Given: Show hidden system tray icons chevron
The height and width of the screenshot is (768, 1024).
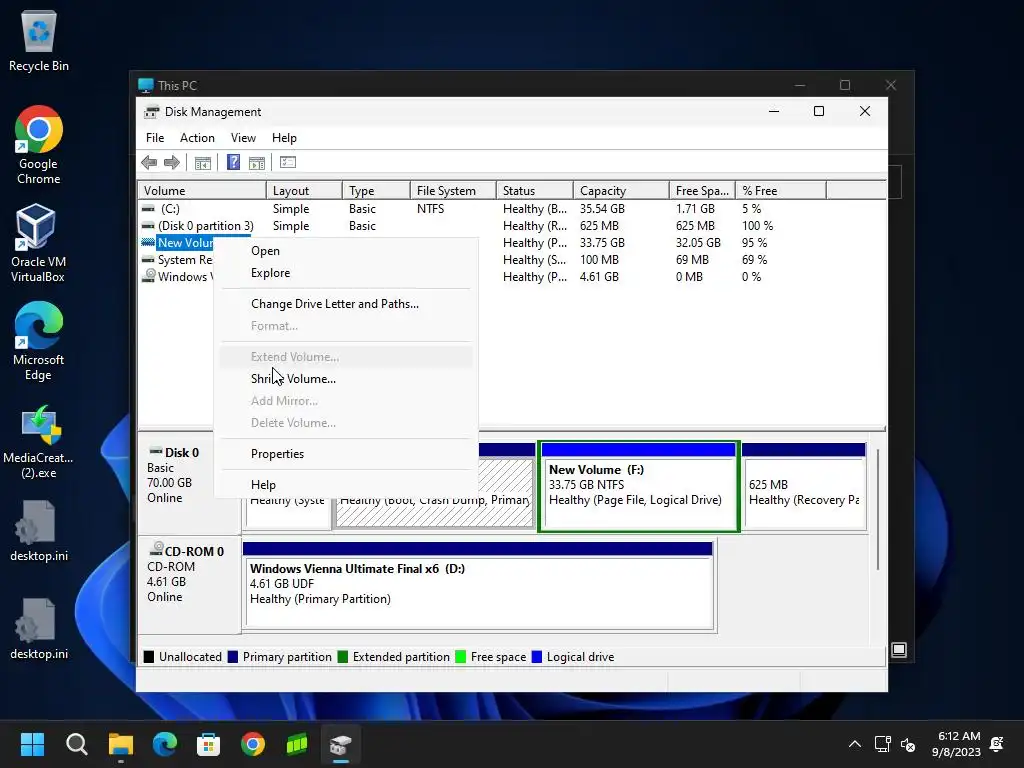Looking at the screenshot, I should (854, 744).
